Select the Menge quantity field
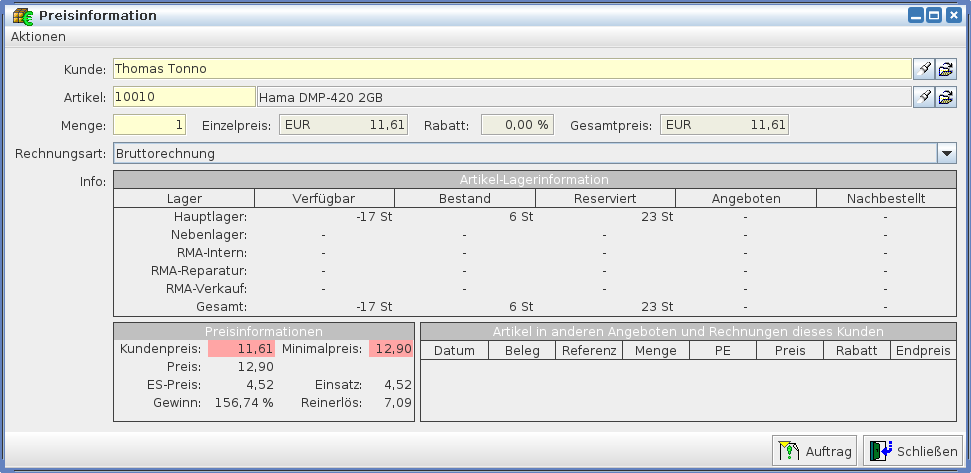Viewport: 971px width, 473px height. point(150,125)
